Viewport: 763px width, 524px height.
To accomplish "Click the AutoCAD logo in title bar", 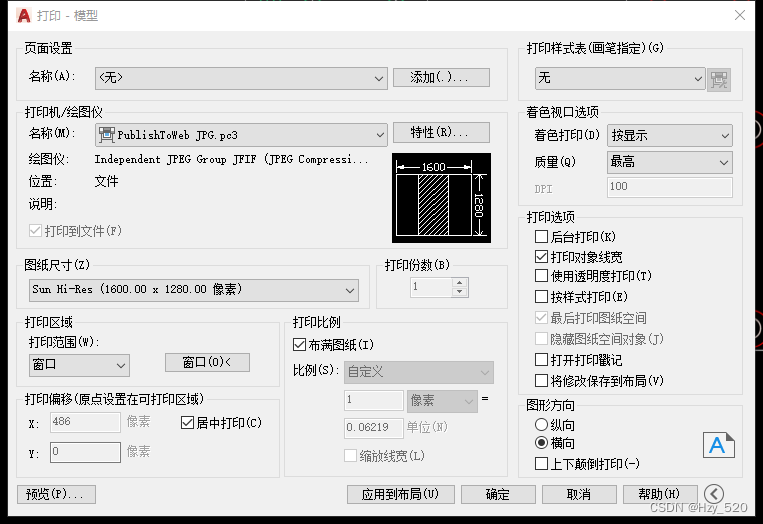I will click(x=23, y=16).
